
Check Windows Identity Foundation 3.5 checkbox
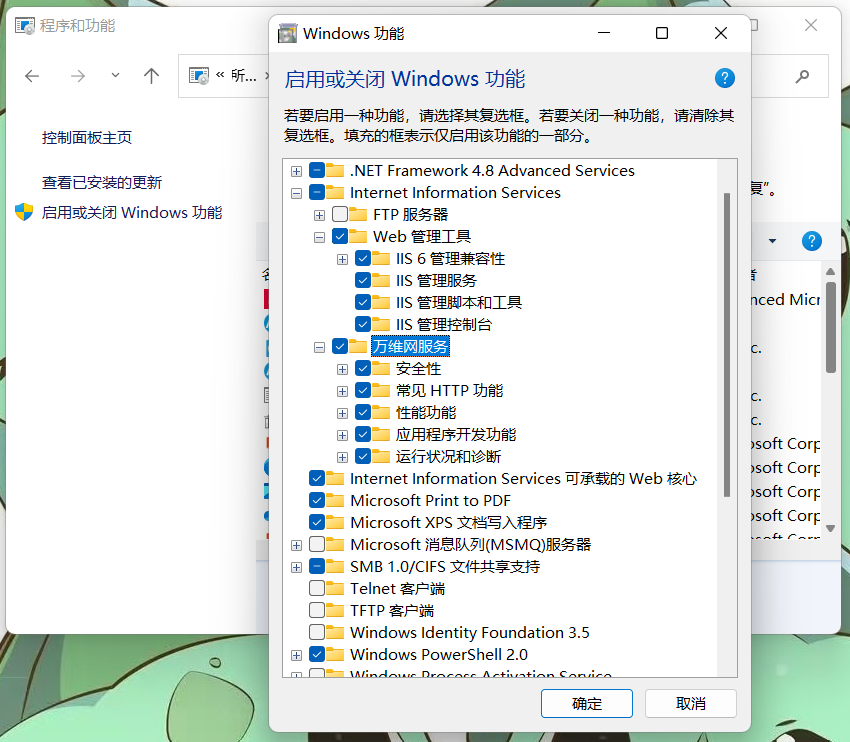(x=317, y=632)
